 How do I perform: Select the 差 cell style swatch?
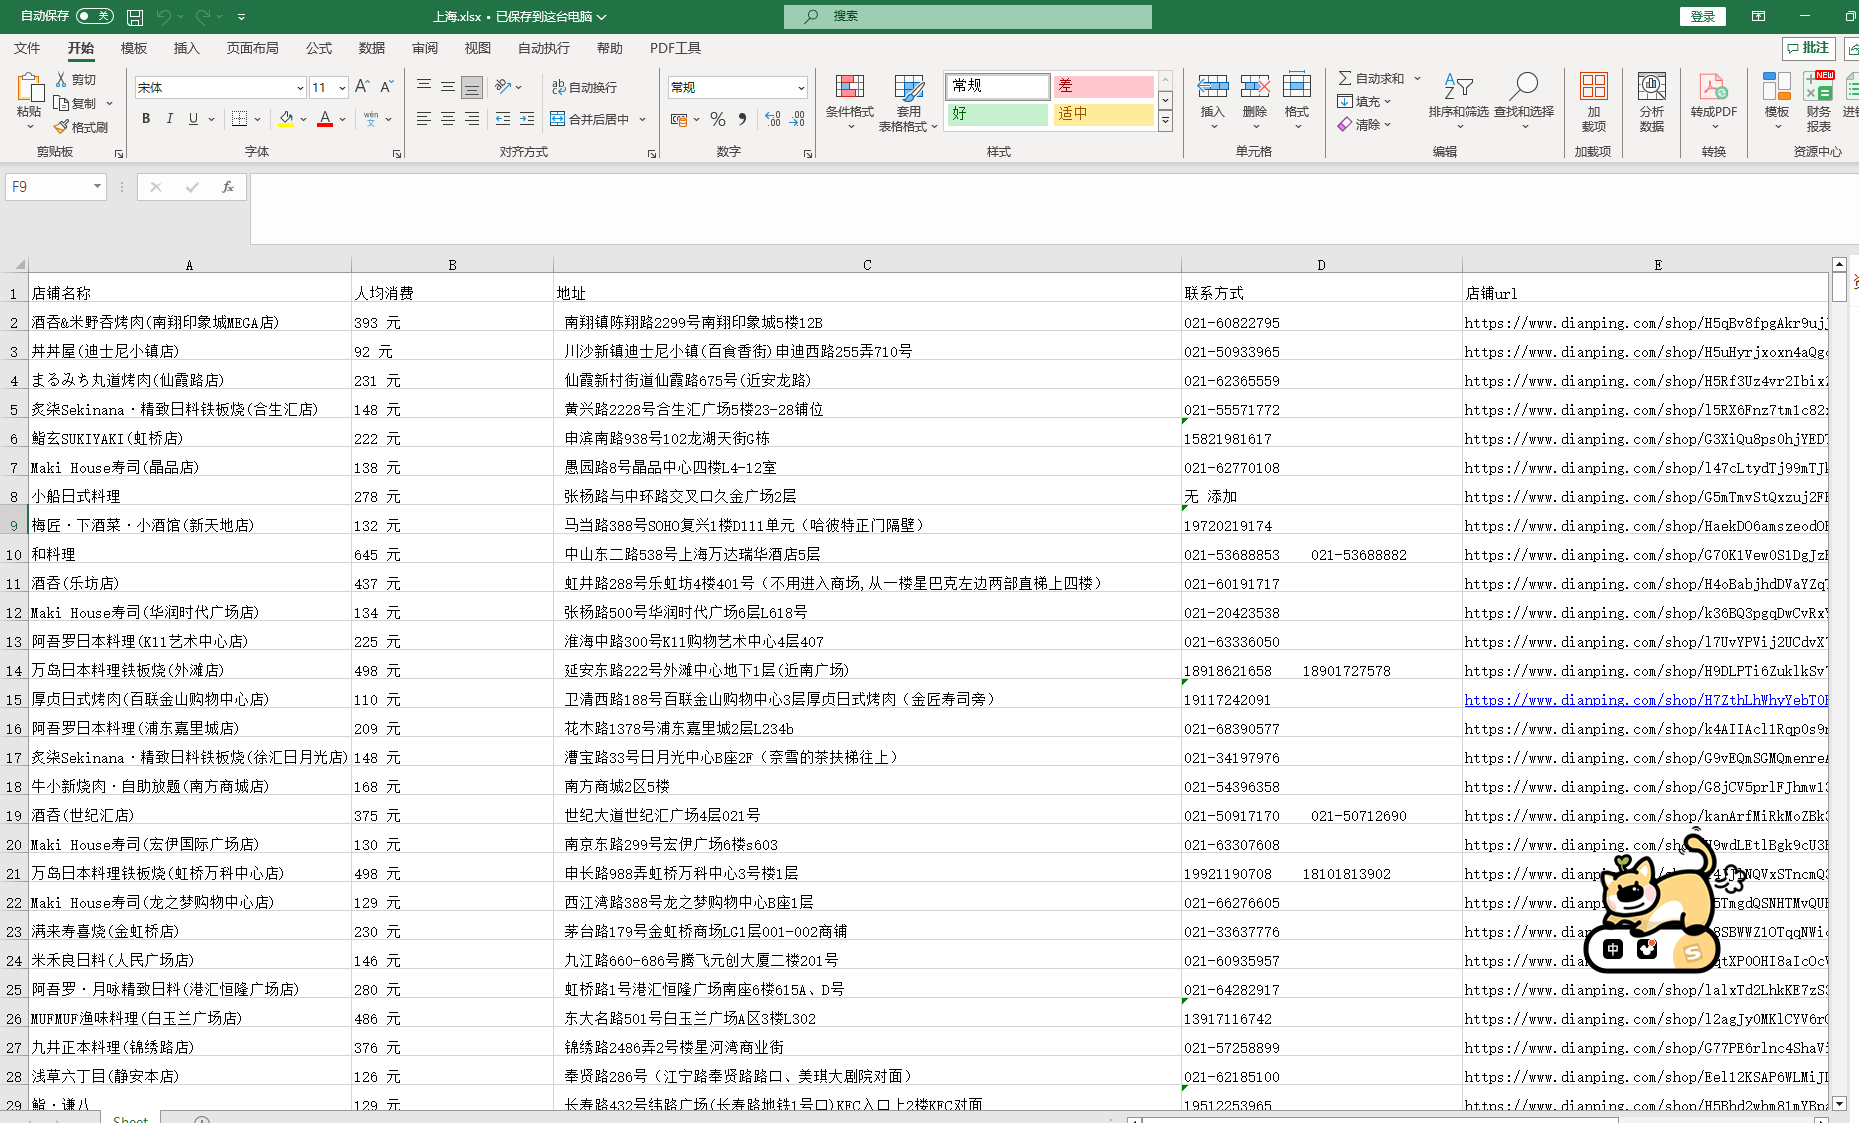pyautogui.click(x=1103, y=86)
